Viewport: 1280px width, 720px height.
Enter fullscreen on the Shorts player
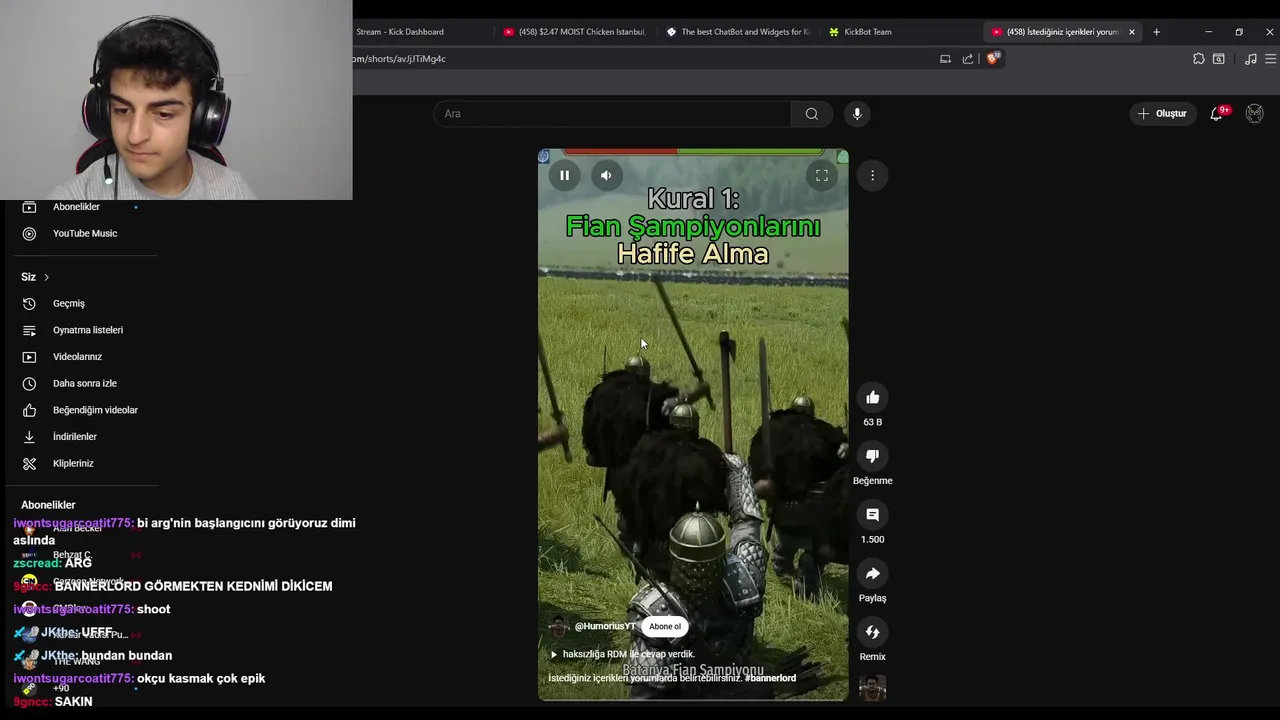(822, 175)
